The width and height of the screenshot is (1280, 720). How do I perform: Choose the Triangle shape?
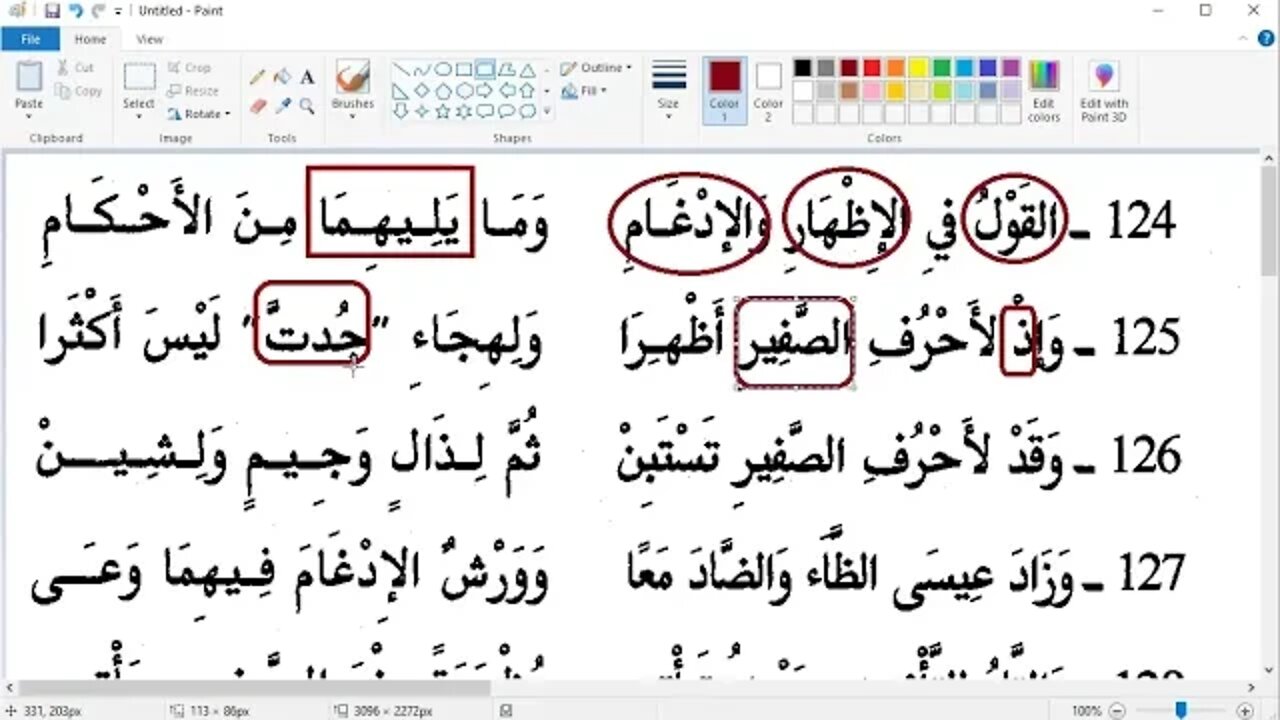[x=527, y=70]
